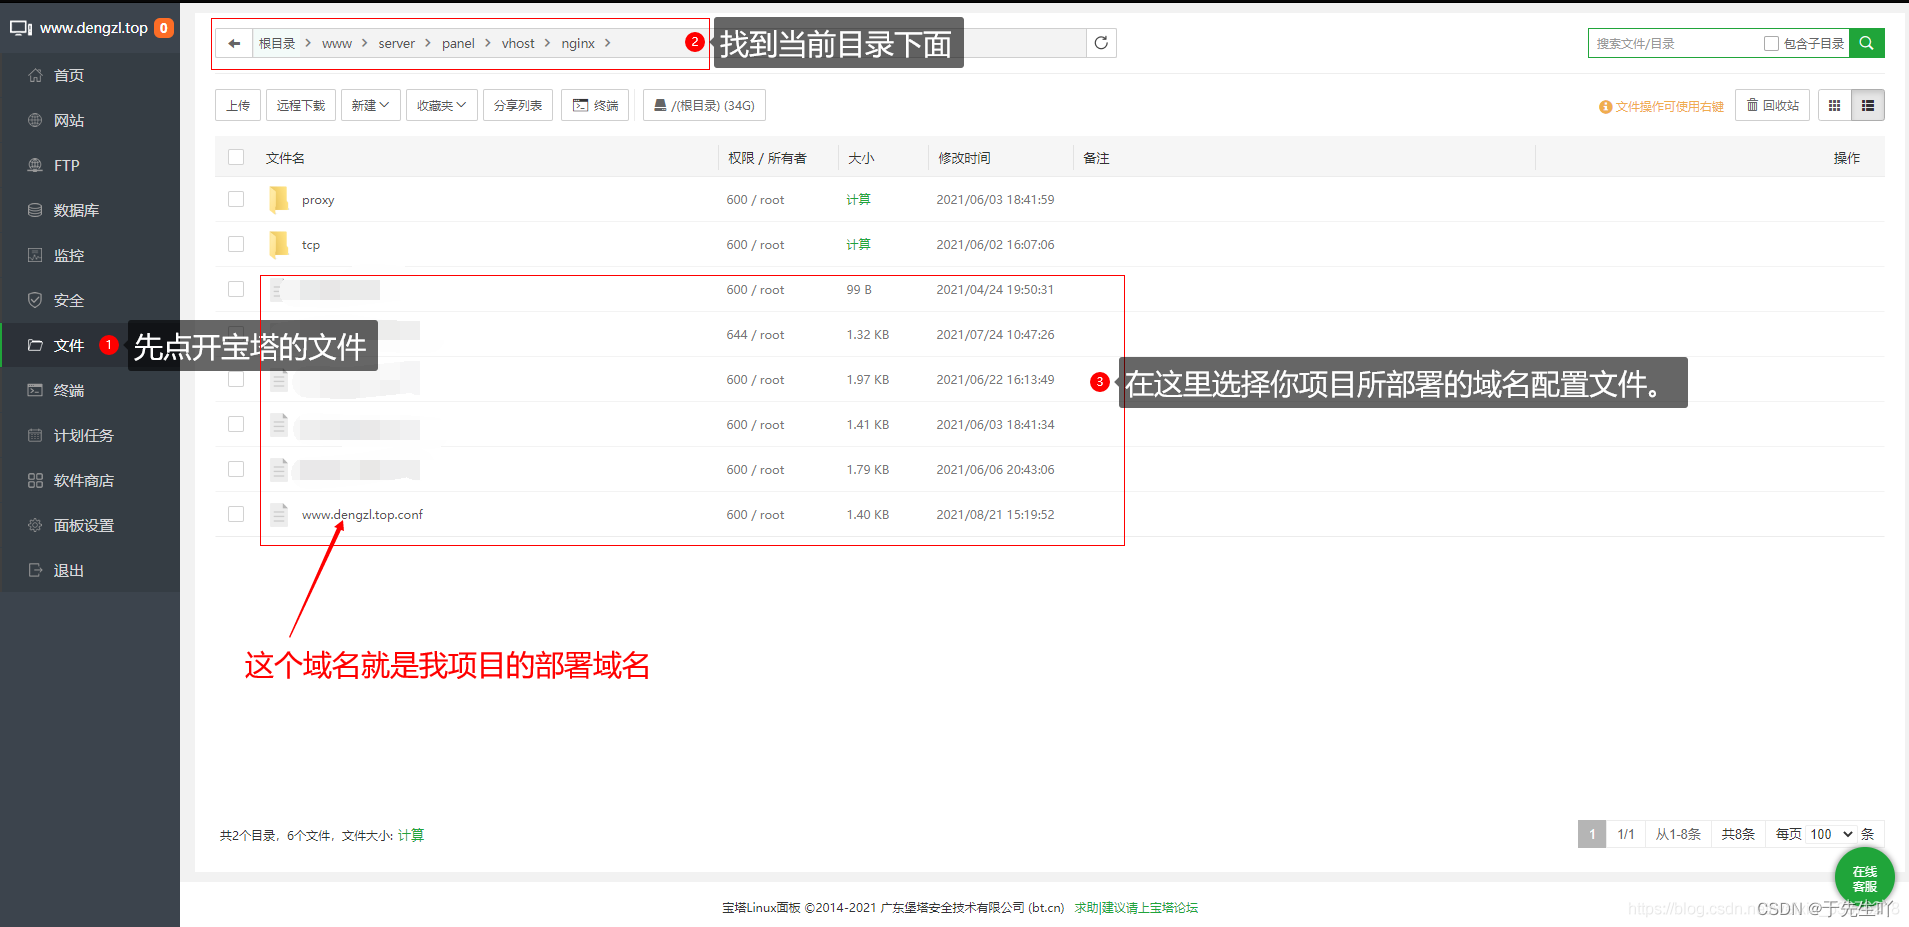
Task: Click the 根目录 breadcrumb
Action: (277, 43)
